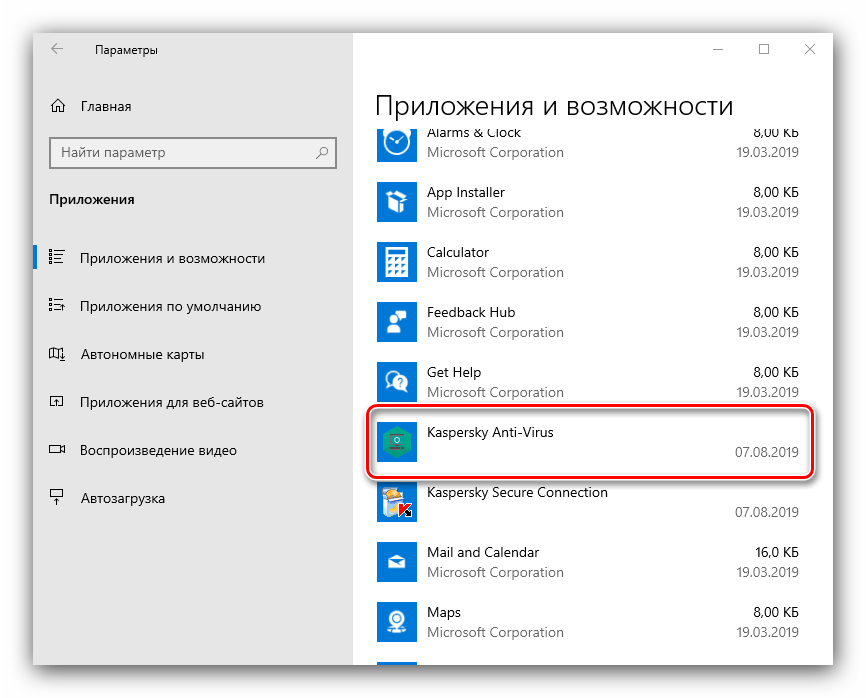Go back using the back arrow
Image resolution: width=866 pixels, height=698 pixels.
(57, 49)
